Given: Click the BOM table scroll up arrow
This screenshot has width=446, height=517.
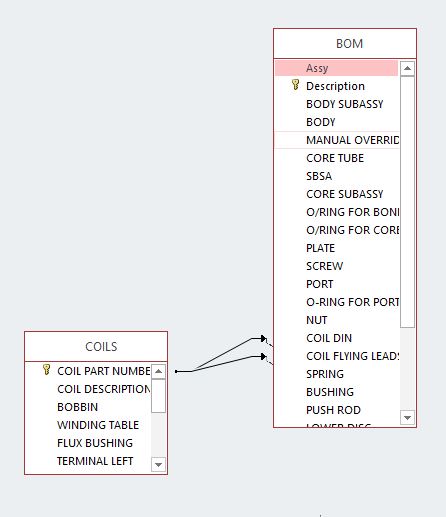Looking at the screenshot, I should [407, 68].
